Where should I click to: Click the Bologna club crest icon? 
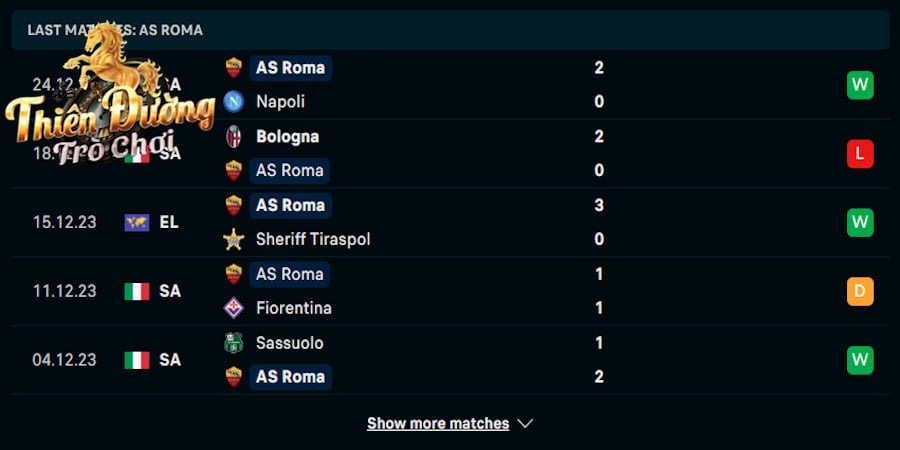pos(234,137)
